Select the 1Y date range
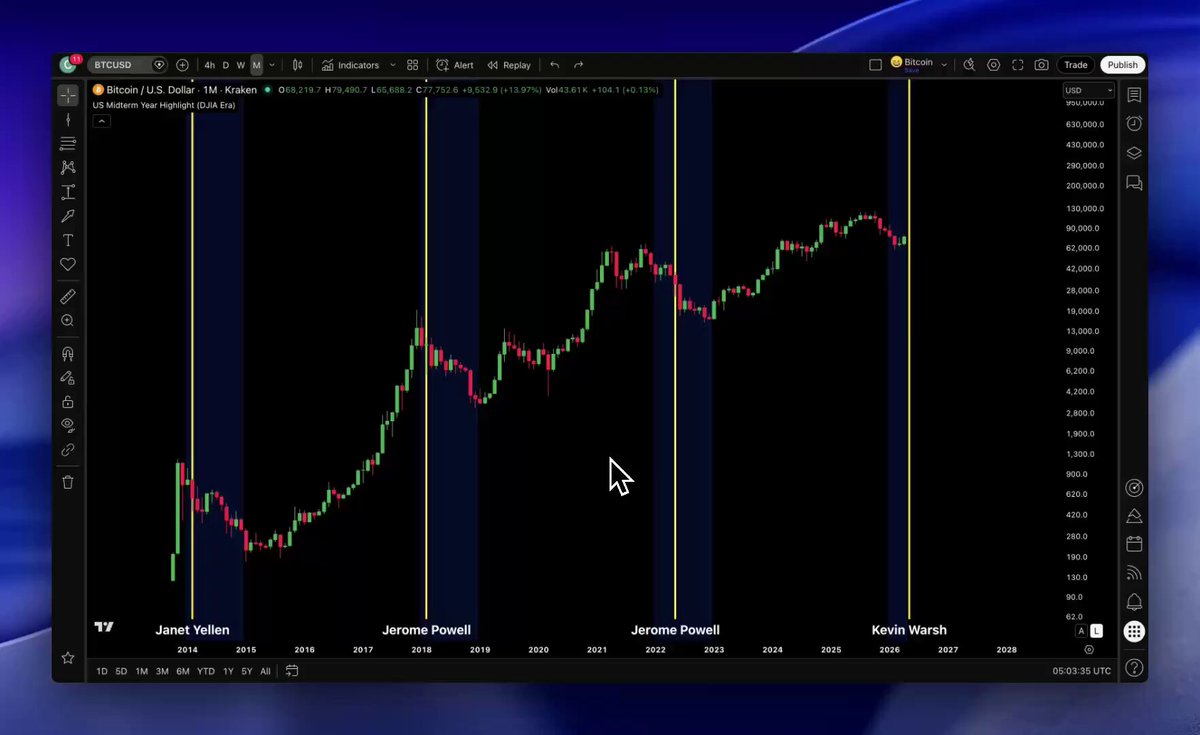1200x735 pixels. pyautogui.click(x=228, y=671)
